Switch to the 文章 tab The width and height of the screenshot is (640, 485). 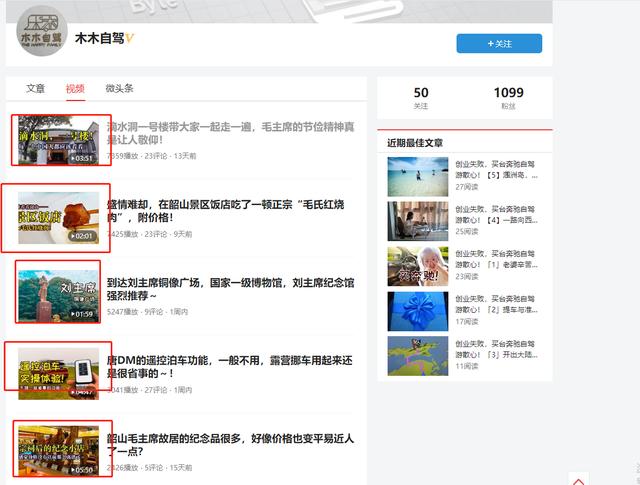tap(35, 89)
